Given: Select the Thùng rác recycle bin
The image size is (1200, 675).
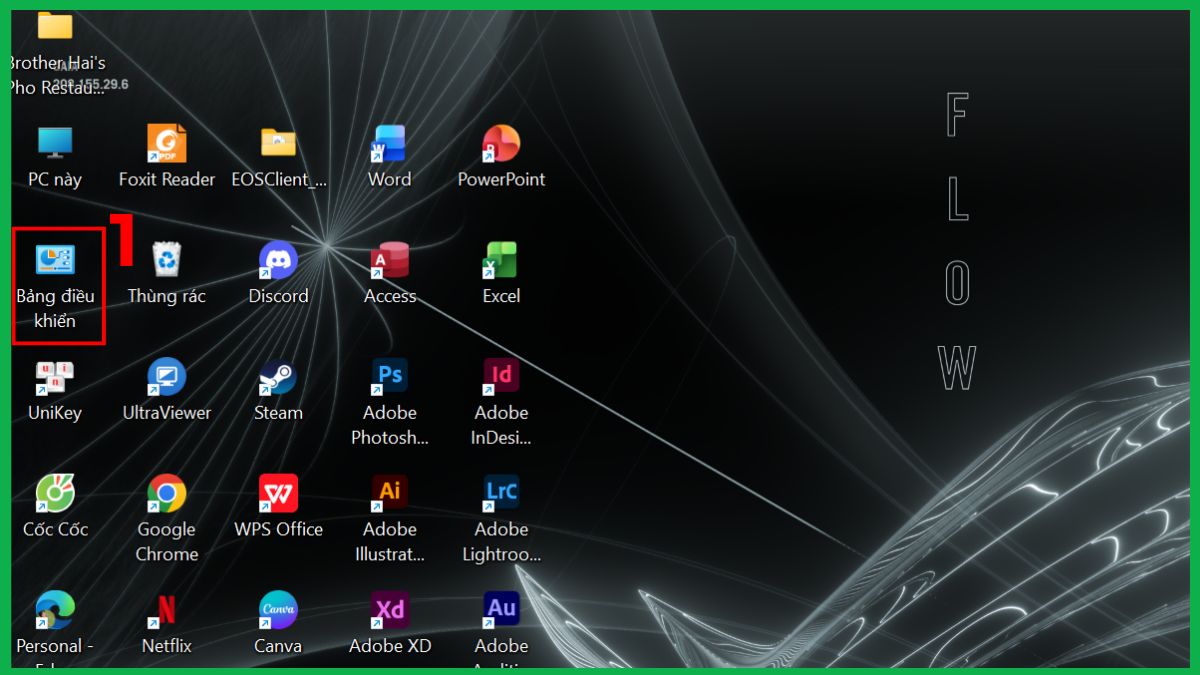Looking at the screenshot, I should (x=166, y=260).
